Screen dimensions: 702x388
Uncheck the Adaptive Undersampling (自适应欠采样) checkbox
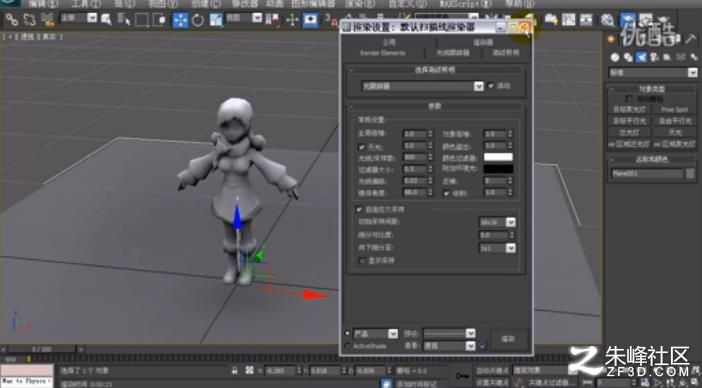(x=359, y=209)
